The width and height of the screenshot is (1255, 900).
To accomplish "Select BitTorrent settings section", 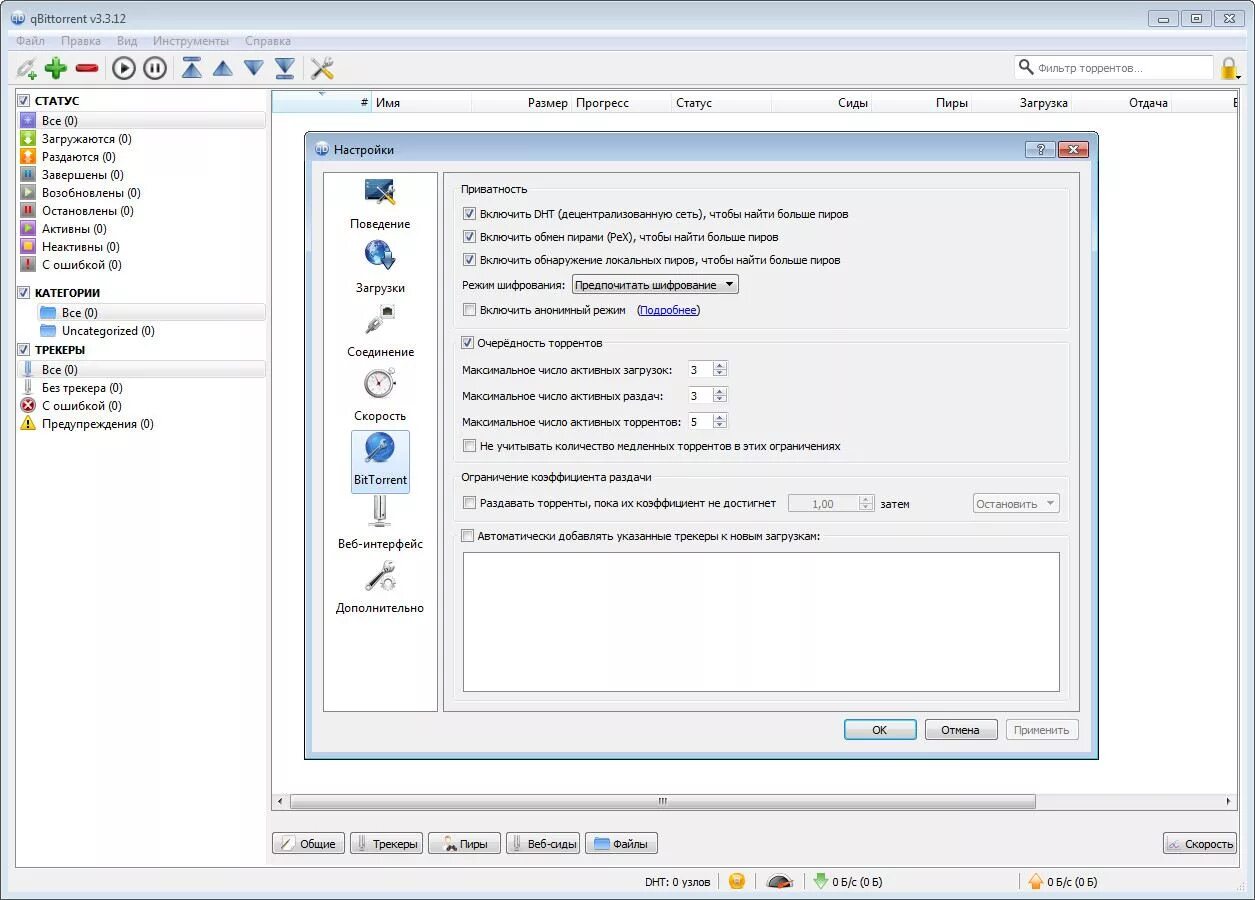I will pyautogui.click(x=380, y=460).
